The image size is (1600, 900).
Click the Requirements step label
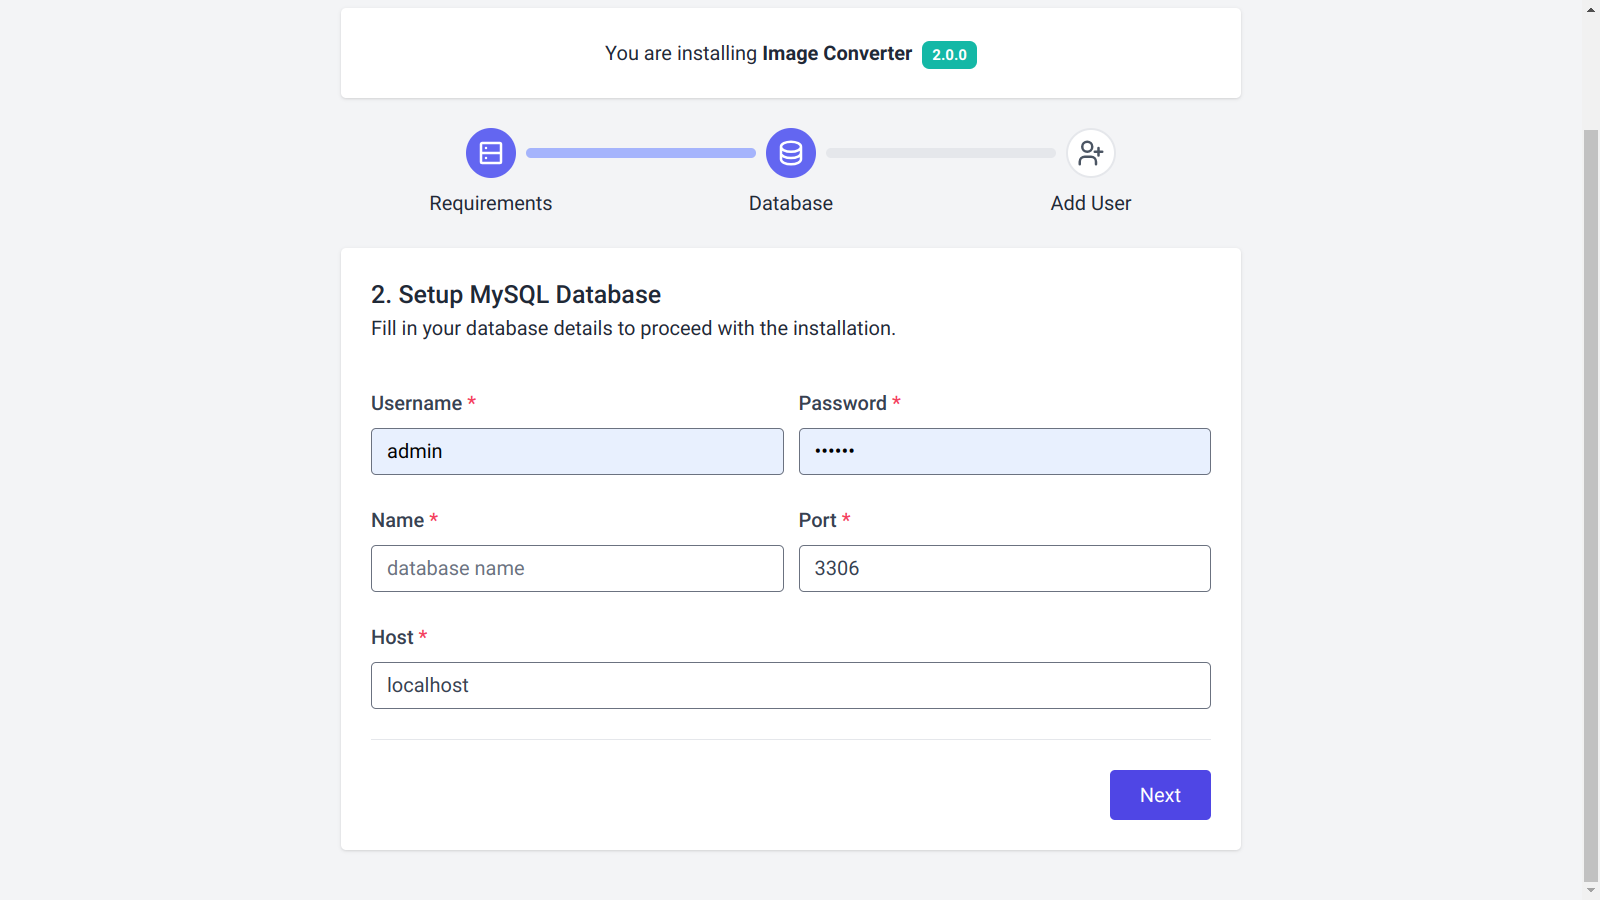click(x=491, y=203)
